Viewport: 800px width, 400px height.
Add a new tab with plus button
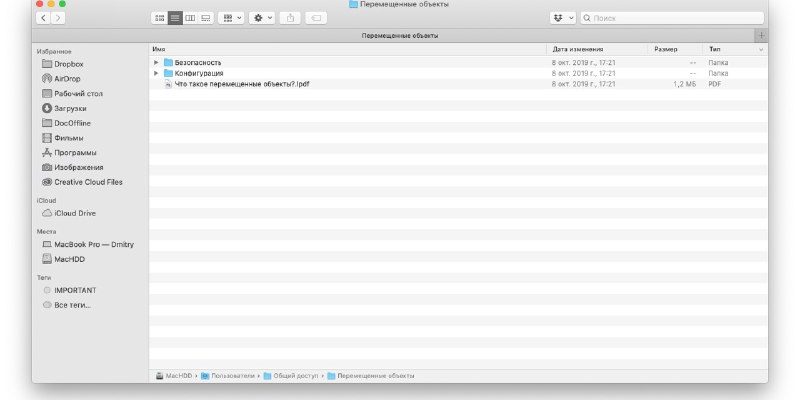point(762,35)
